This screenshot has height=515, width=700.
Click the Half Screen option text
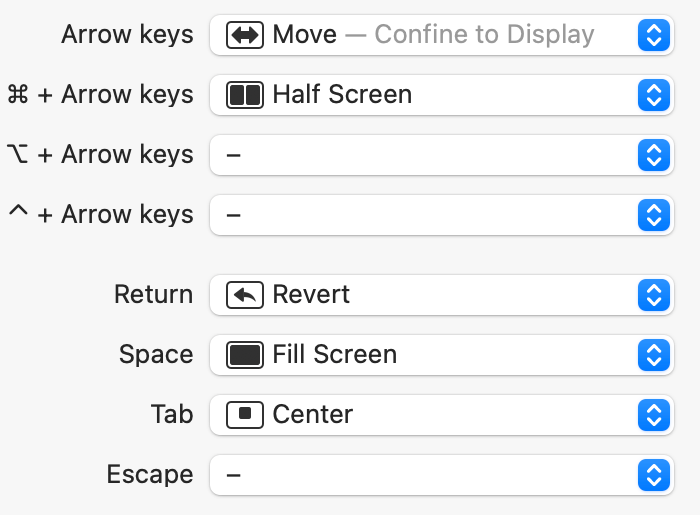[x=342, y=95]
